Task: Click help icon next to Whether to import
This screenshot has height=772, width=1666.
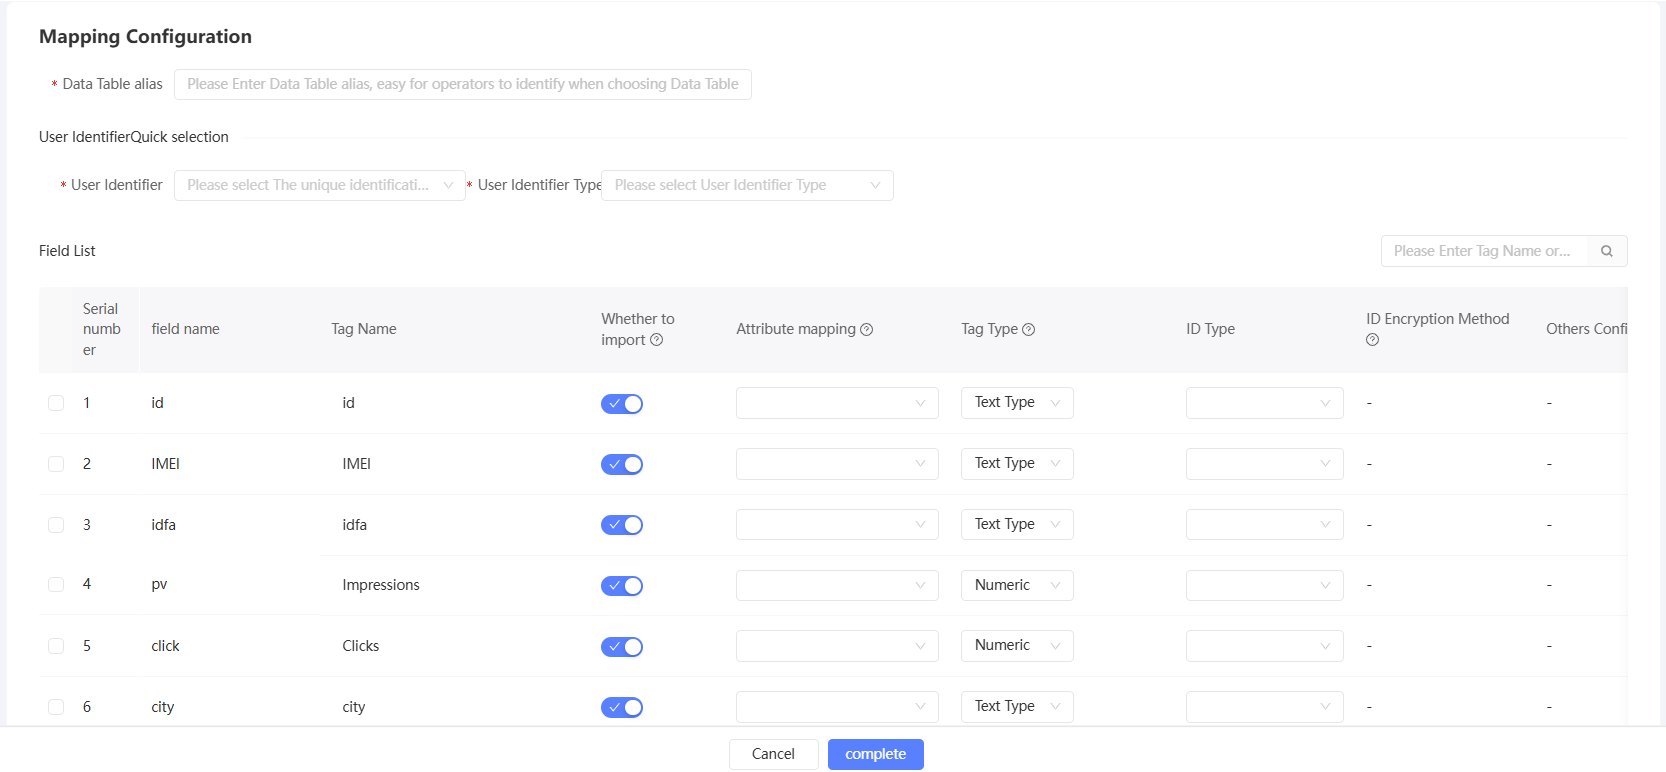Action: [x=657, y=340]
